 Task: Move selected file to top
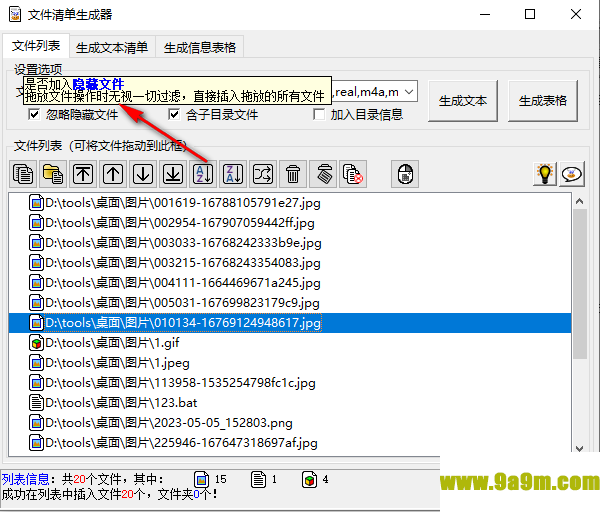click(83, 174)
